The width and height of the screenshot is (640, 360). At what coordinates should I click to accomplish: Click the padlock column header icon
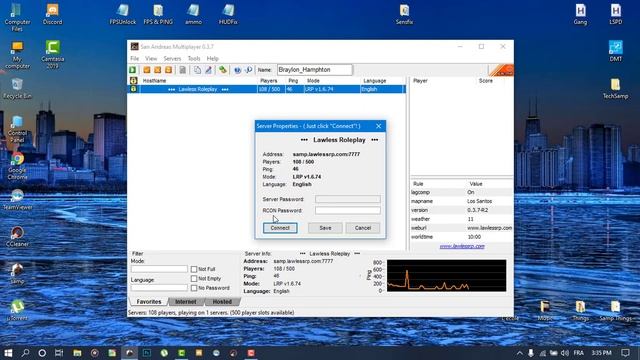[x=133, y=81]
